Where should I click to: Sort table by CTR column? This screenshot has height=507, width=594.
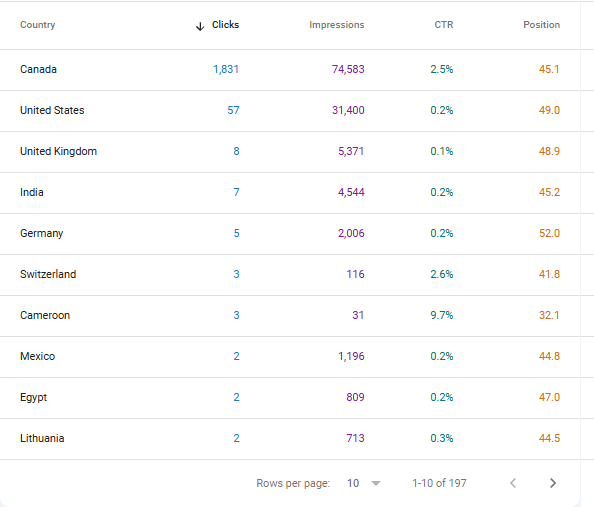tap(444, 25)
